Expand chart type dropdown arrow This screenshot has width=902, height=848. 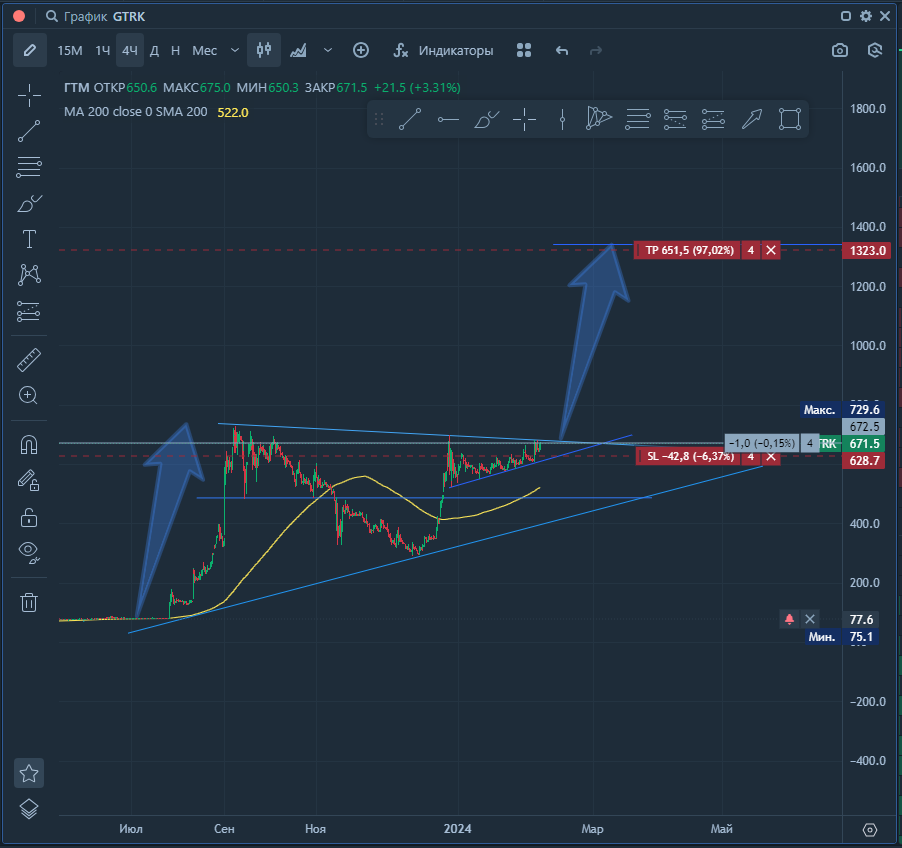click(x=328, y=51)
